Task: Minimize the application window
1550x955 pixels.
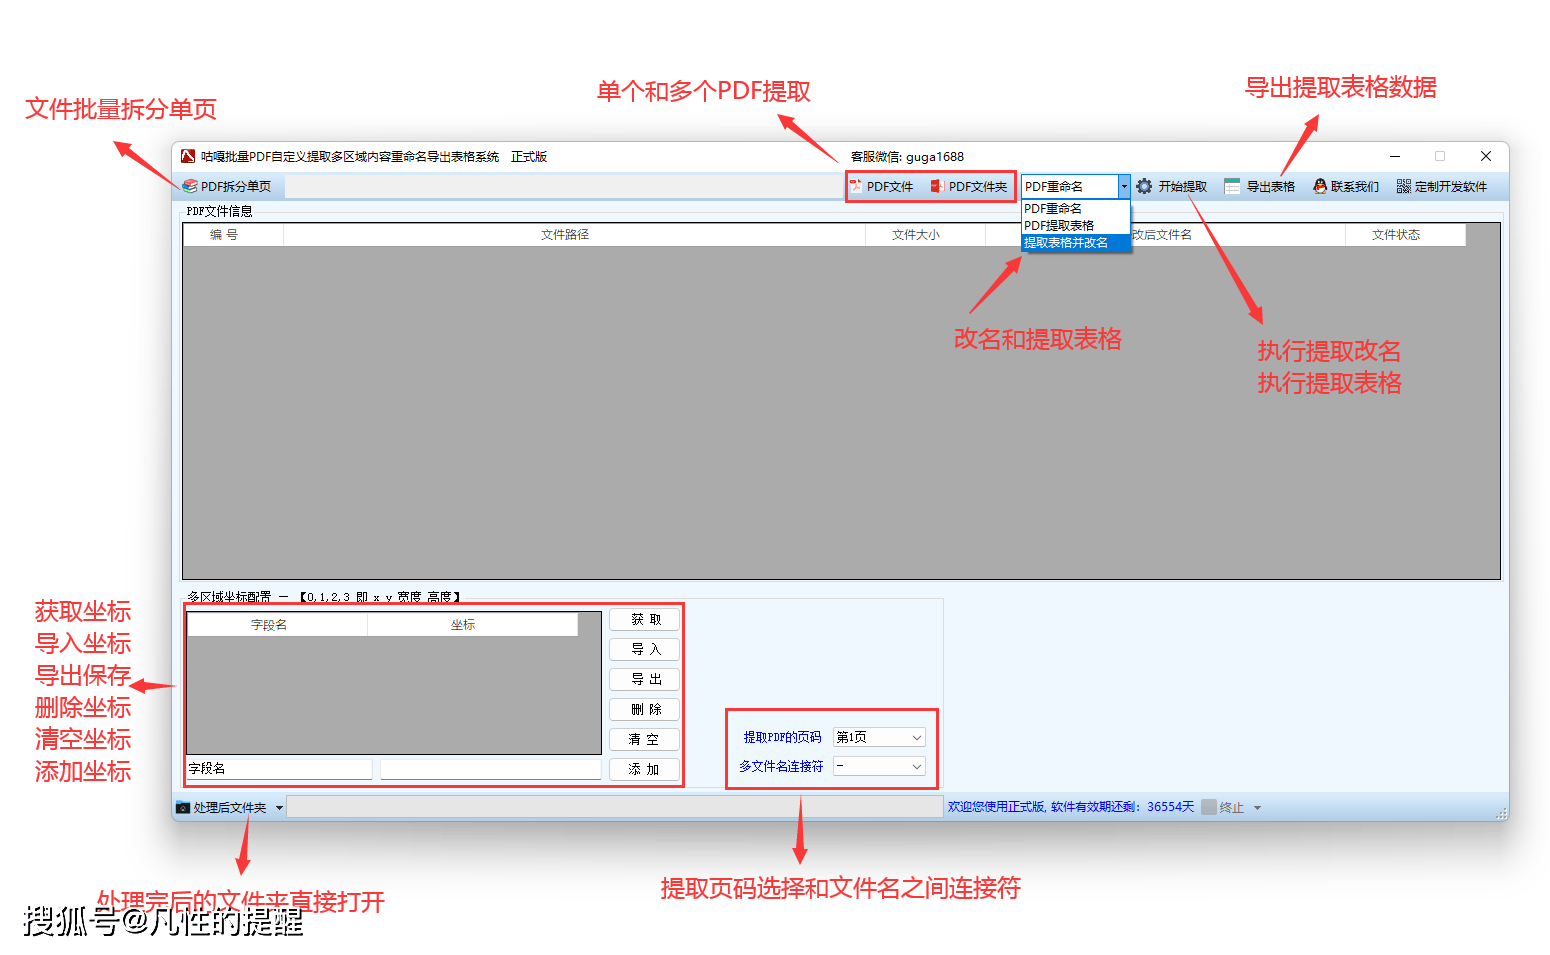Action: point(1394,156)
